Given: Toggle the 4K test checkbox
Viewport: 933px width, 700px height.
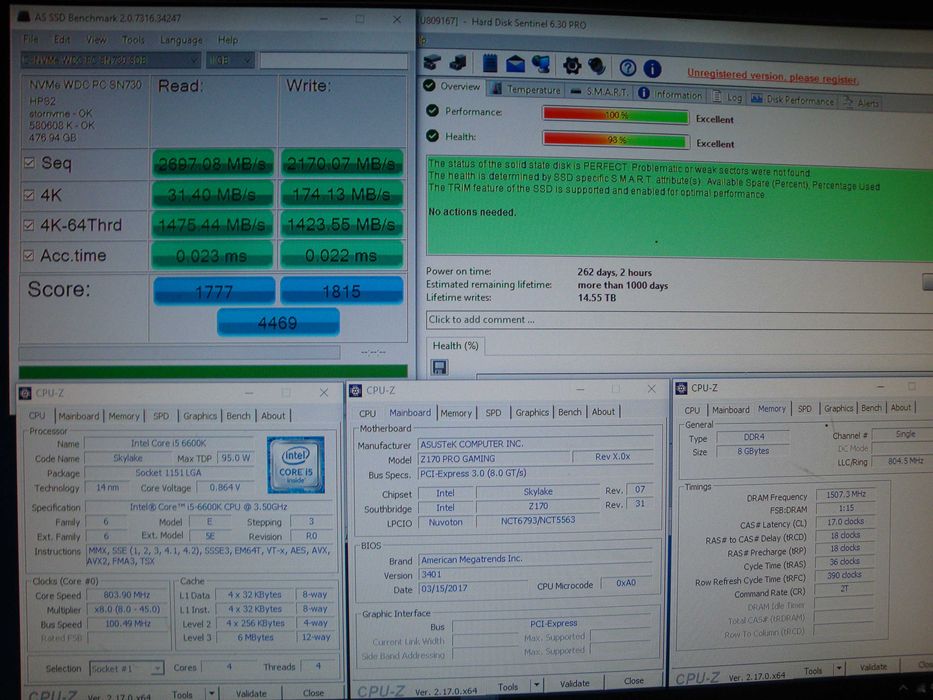Looking at the screenshot, I should pos(29,195).
